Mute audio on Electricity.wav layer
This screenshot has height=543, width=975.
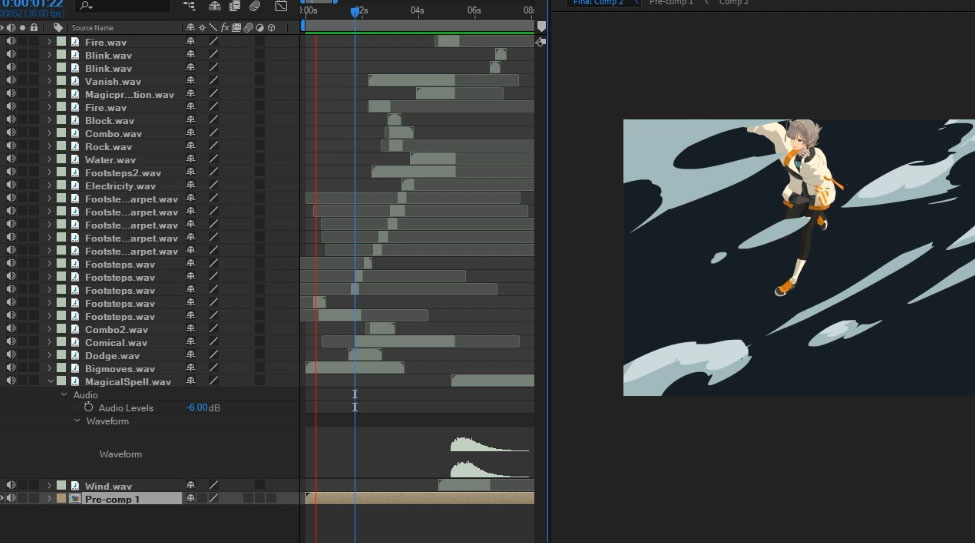click(x=11, y=185)
